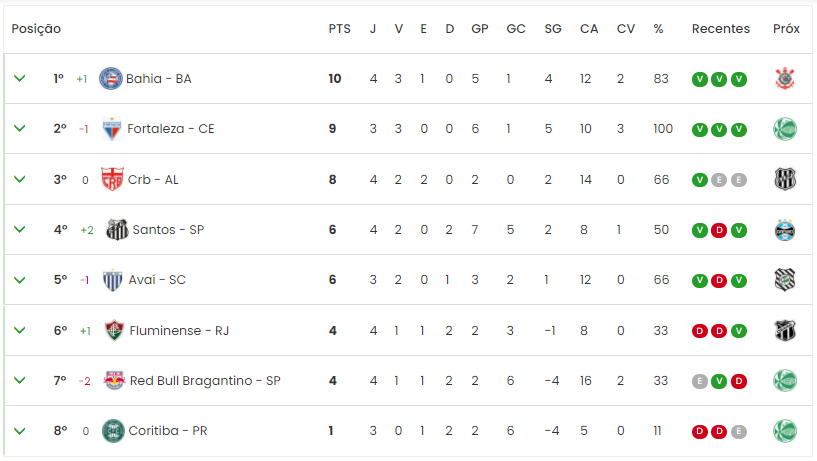
Task: Click the Crb - AL red crest
Action: (112, 179)
